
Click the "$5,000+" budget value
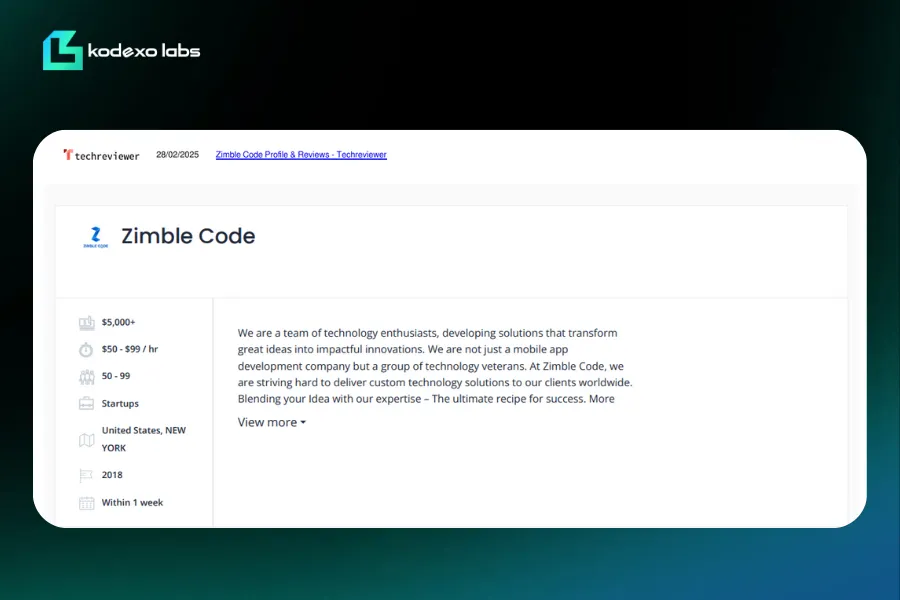pyautogui.click(x=118, y=322)
